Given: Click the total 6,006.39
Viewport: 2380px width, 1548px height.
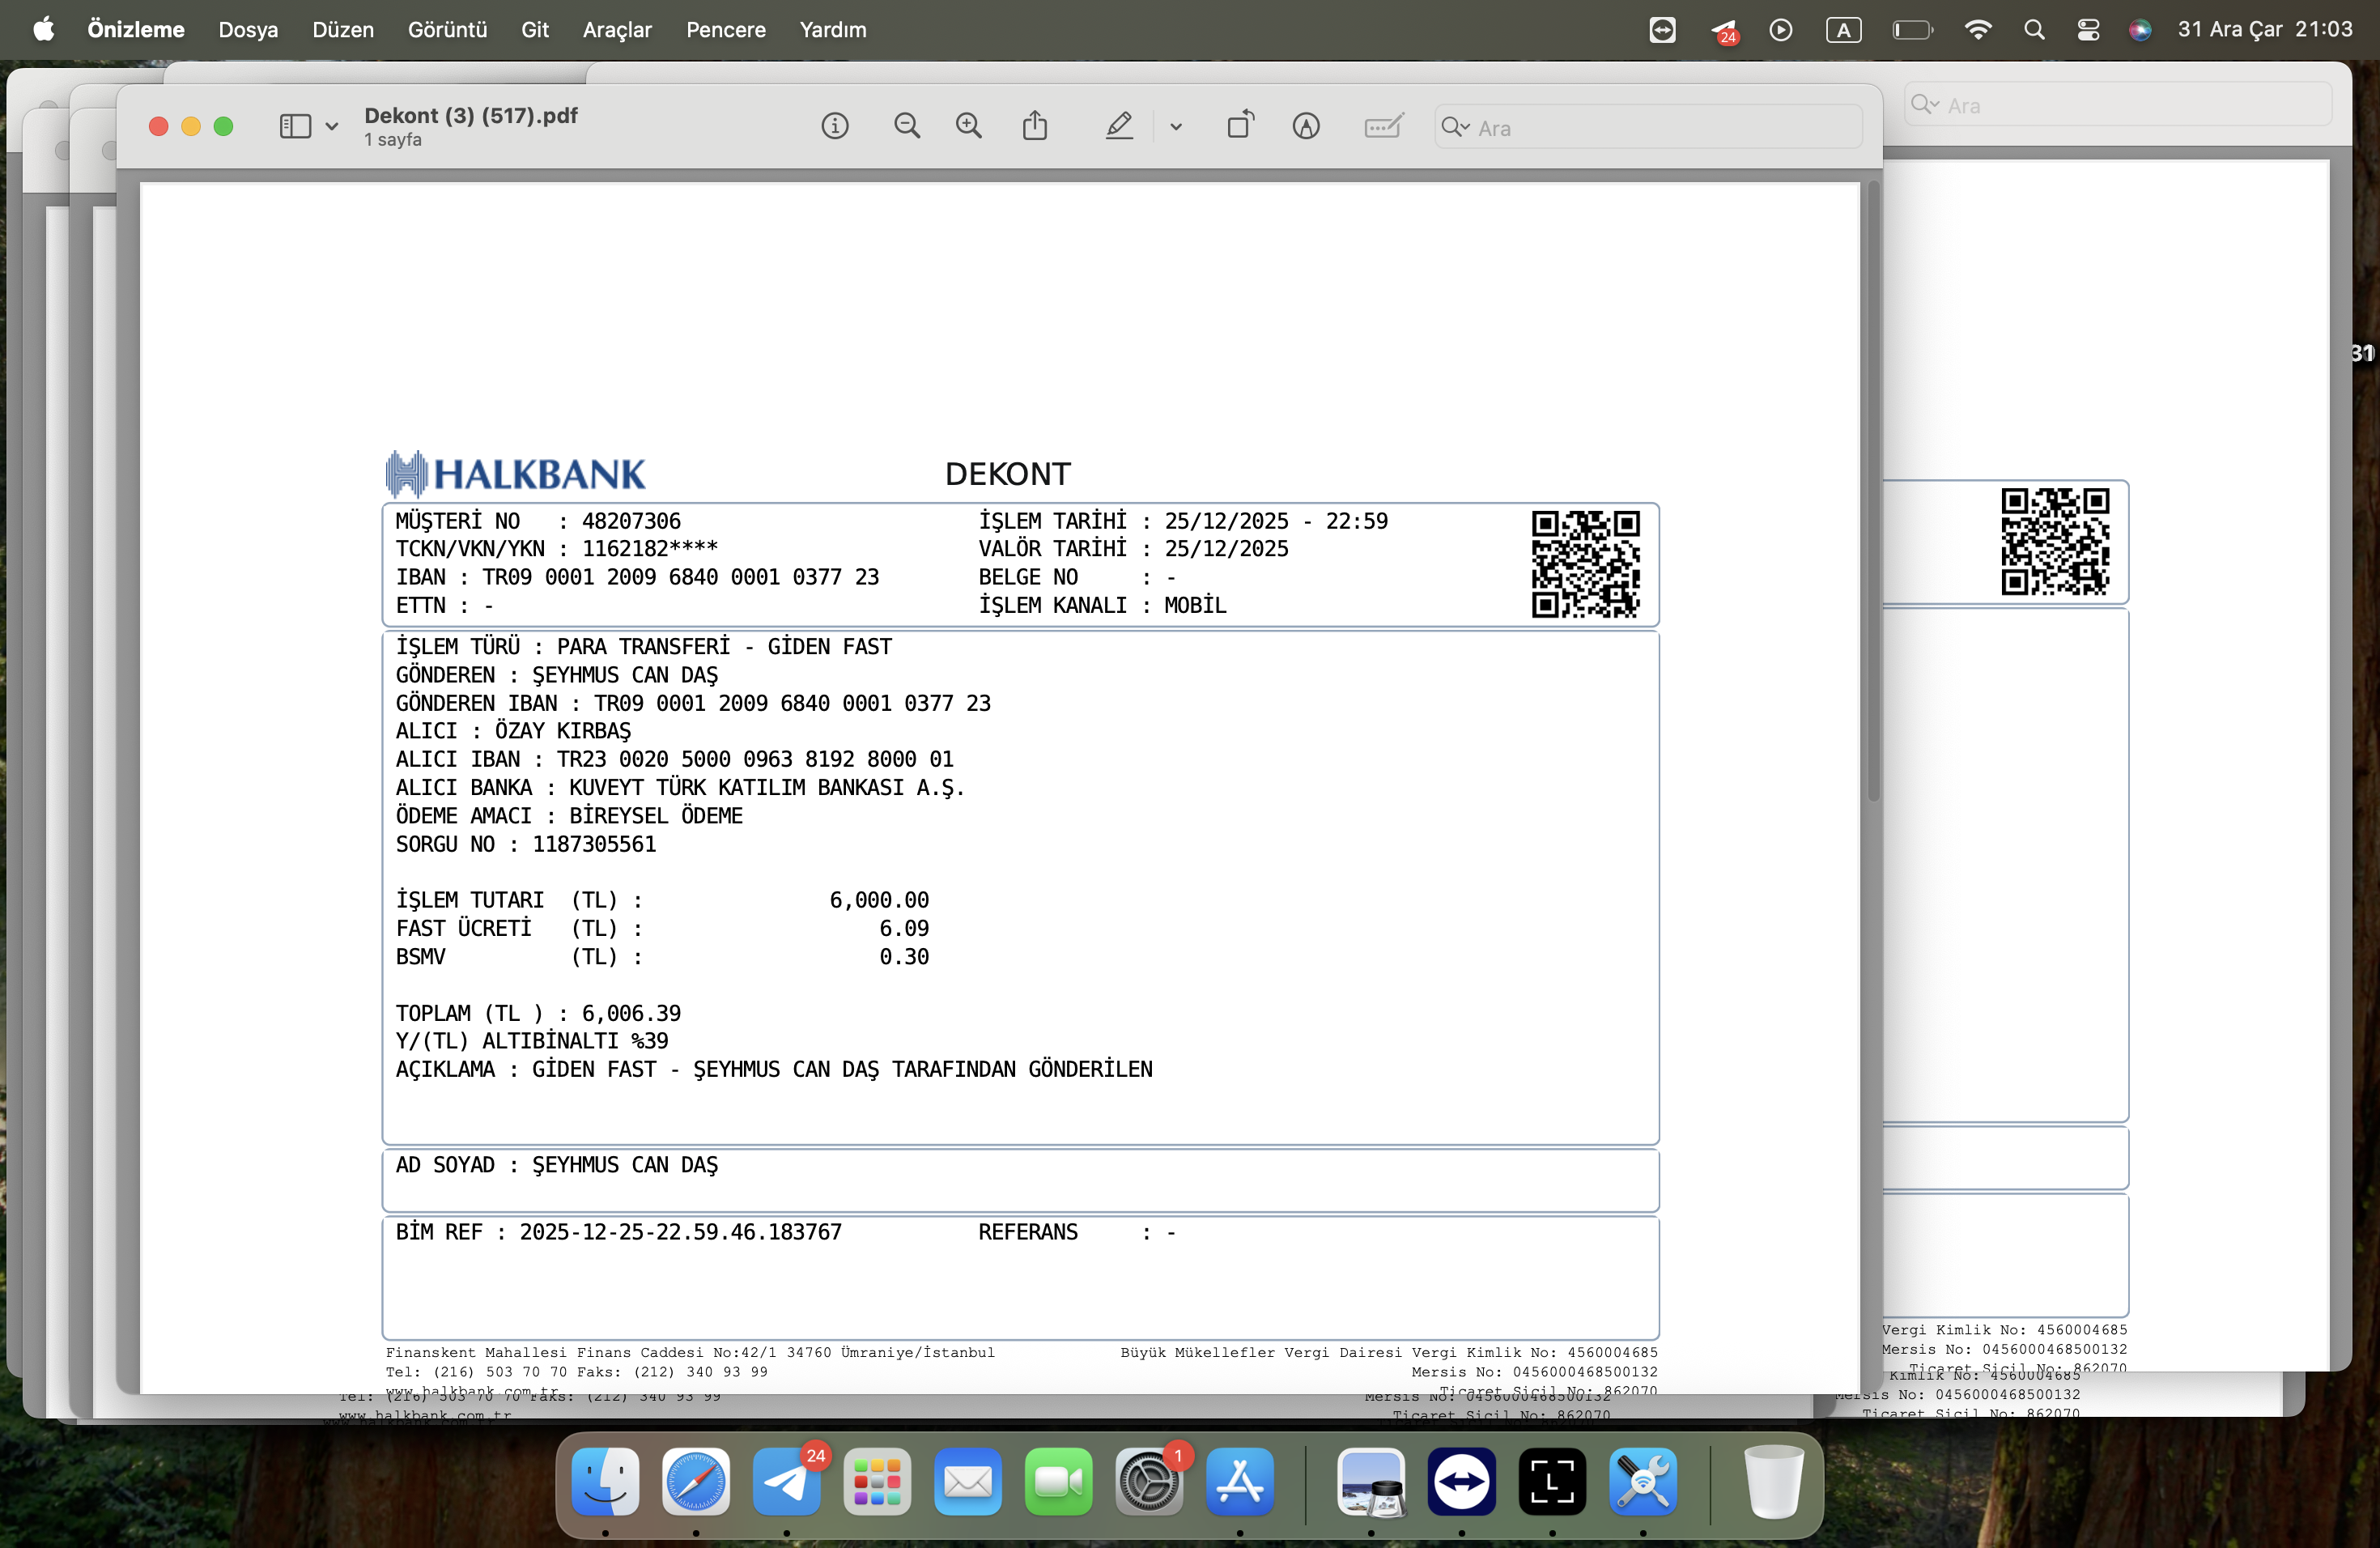Looking at the screenshot, I should click(631, 1013).
